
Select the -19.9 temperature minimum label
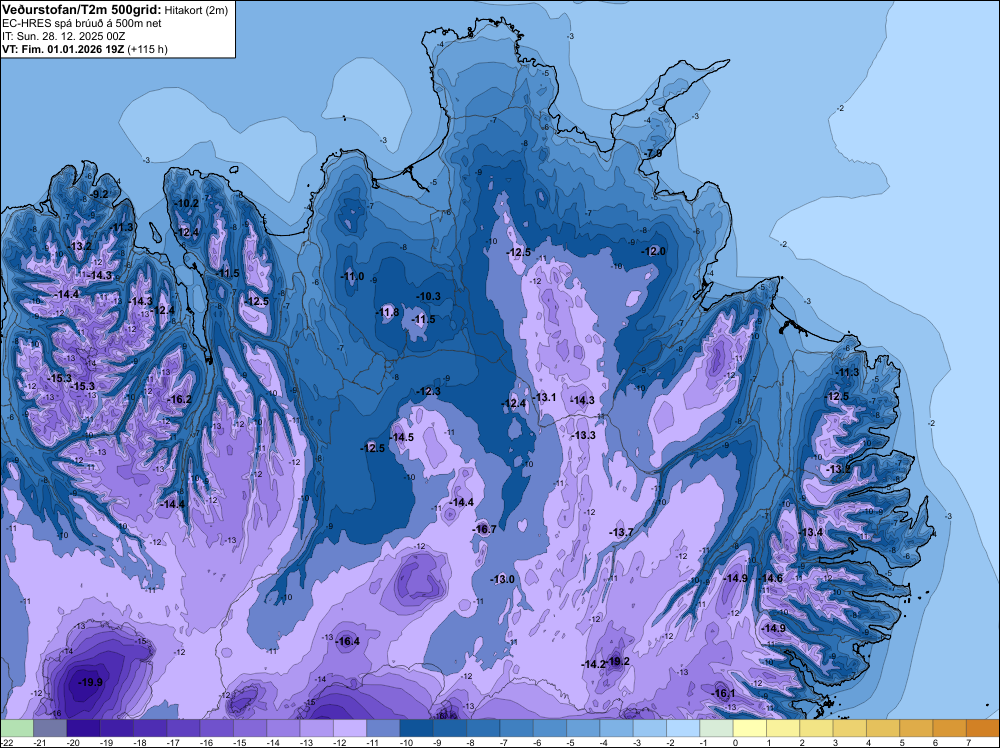[90, 682]
